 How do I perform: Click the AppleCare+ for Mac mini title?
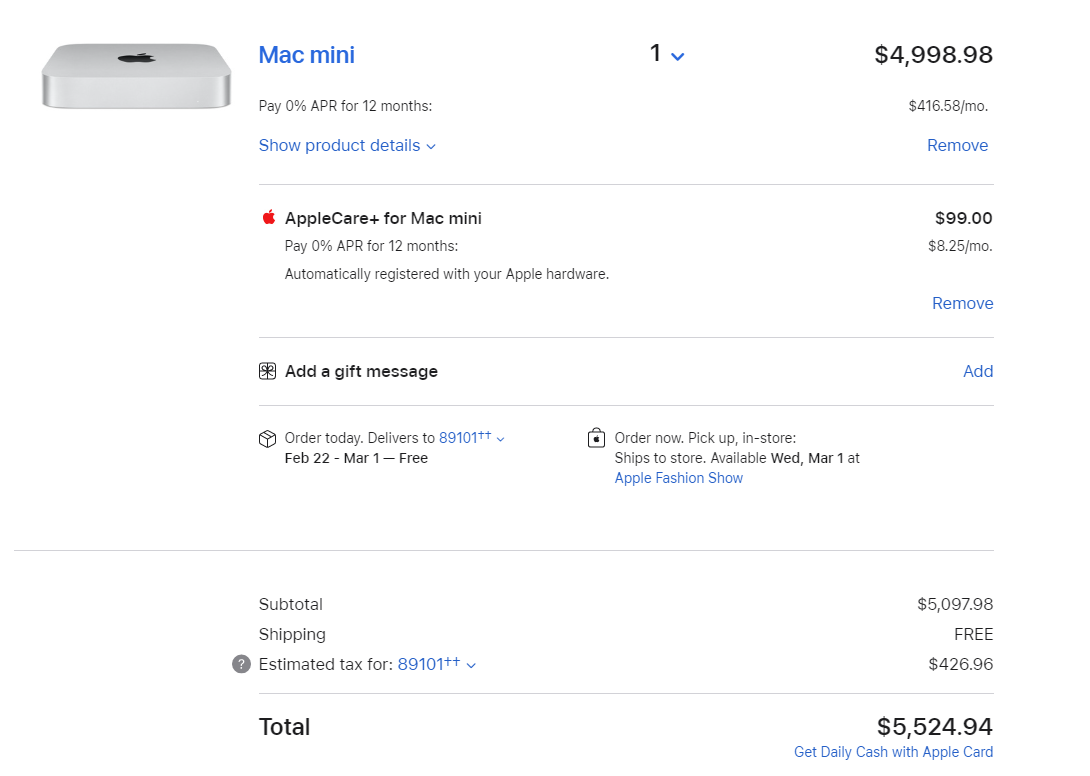click(x=383, y=218)
